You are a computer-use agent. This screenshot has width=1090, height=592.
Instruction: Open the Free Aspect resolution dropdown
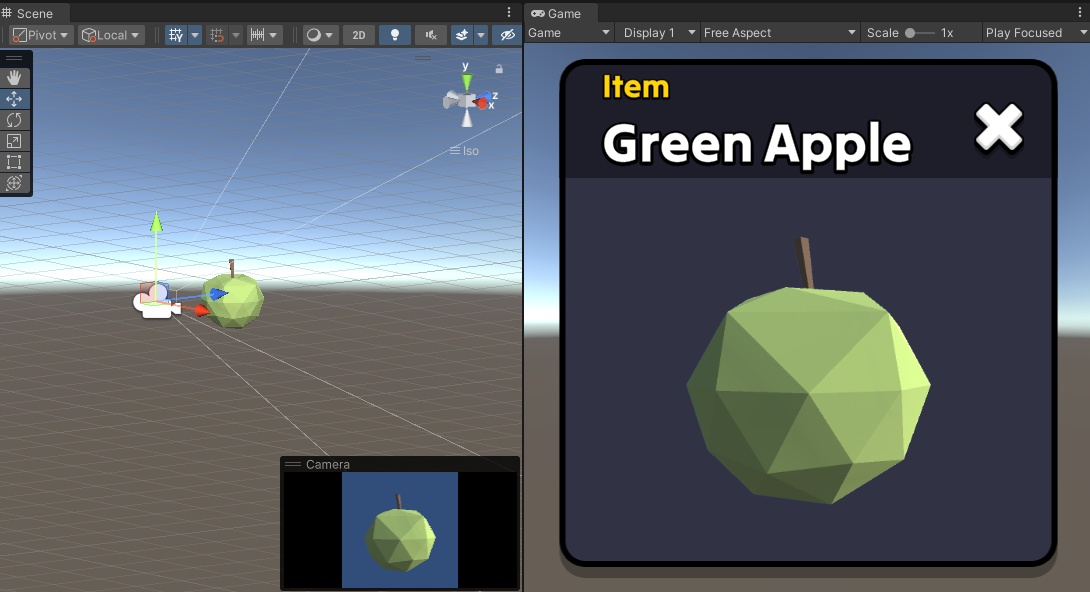pyautogui.click(x=779, y=33)
